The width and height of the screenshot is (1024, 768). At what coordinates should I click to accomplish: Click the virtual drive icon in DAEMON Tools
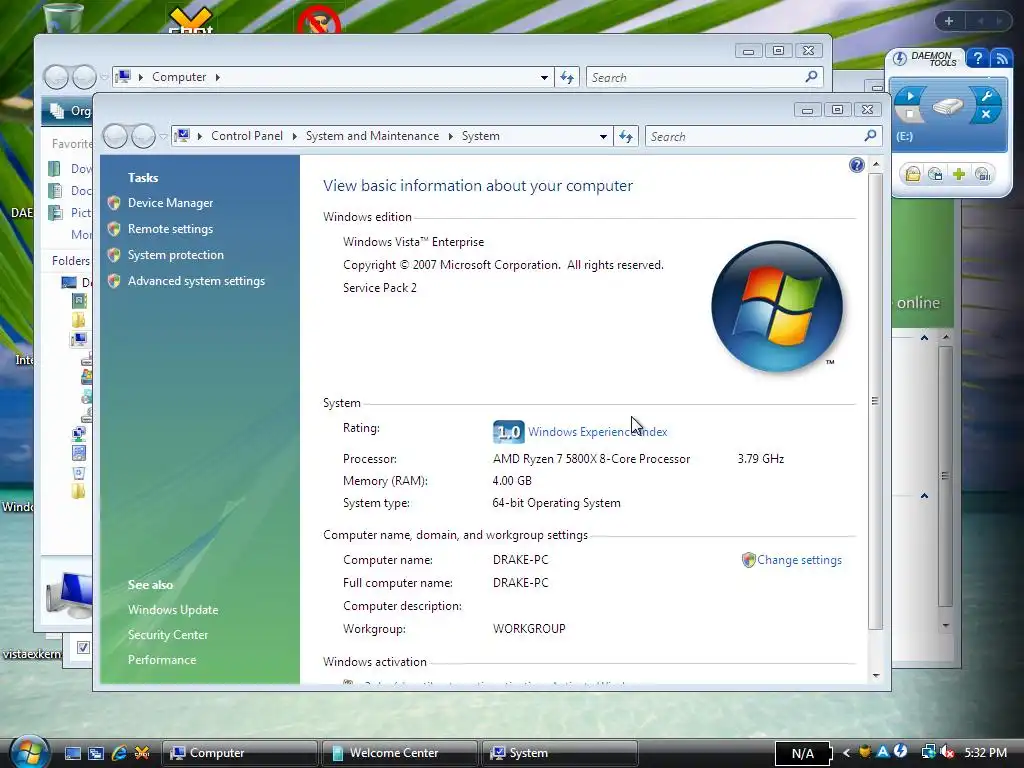[x=948, y=106]
